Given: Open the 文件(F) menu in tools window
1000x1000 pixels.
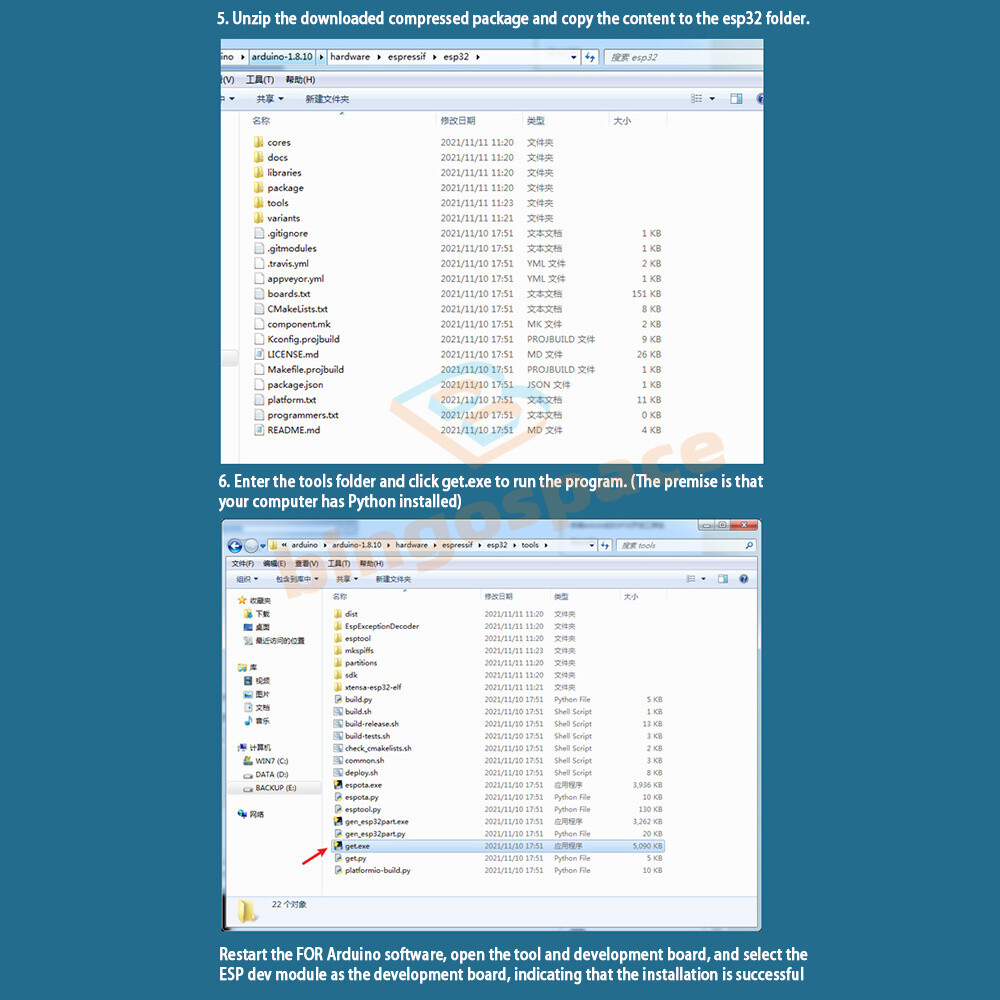Looking at the screenshot, I should tap(242, 564).
